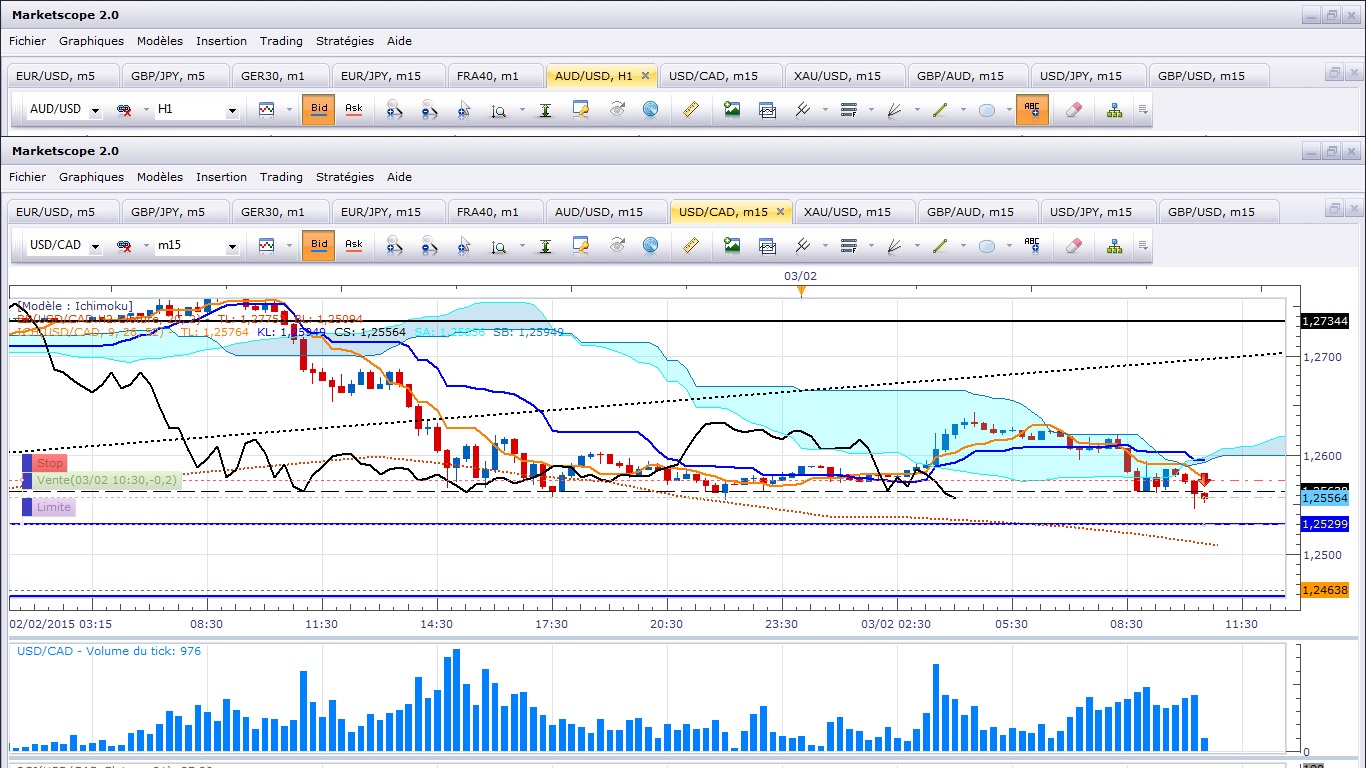Click the orange 1,24638 price label

pyautogui.click(x=1325, y=590)
